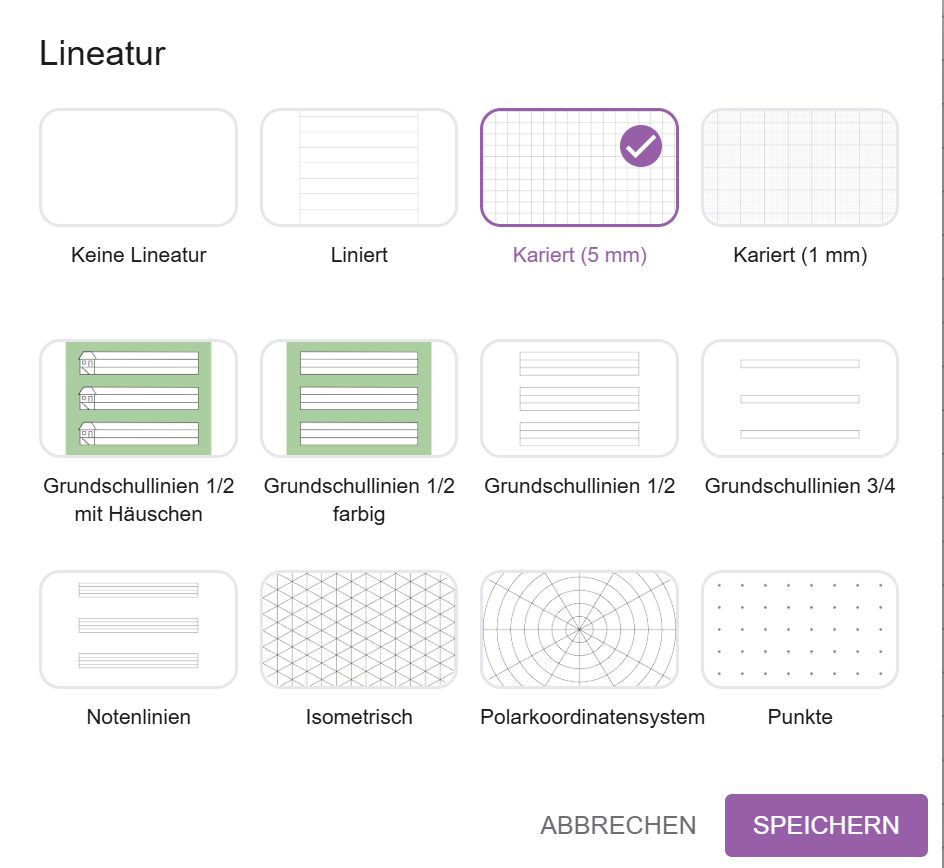Click the Isometrisch text label

point(359,717)
